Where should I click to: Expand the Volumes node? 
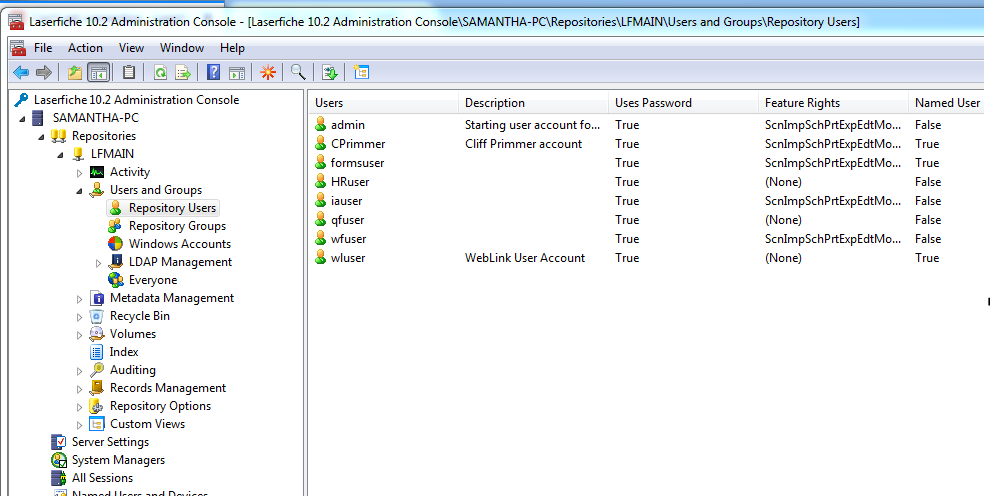click(80, 334)
